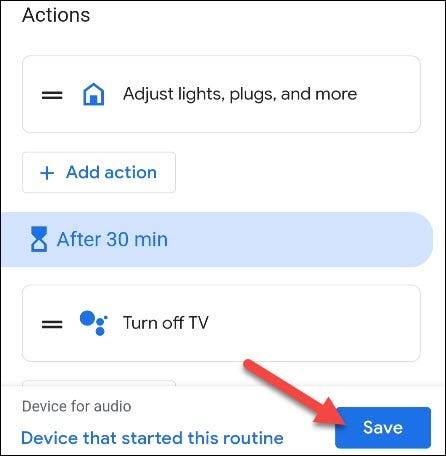Click the reorder handle beside Adjust lights

(x=52, y=95)
